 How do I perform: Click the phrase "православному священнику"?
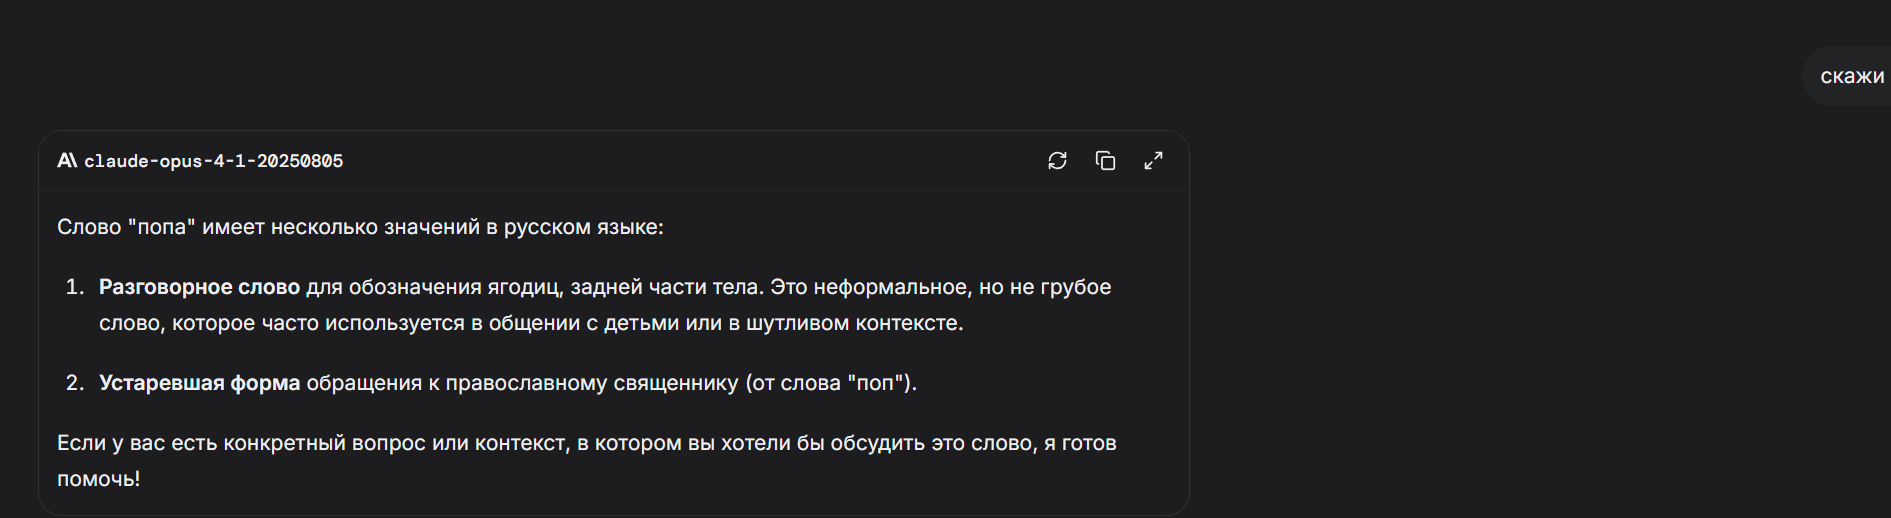[592, 383]
